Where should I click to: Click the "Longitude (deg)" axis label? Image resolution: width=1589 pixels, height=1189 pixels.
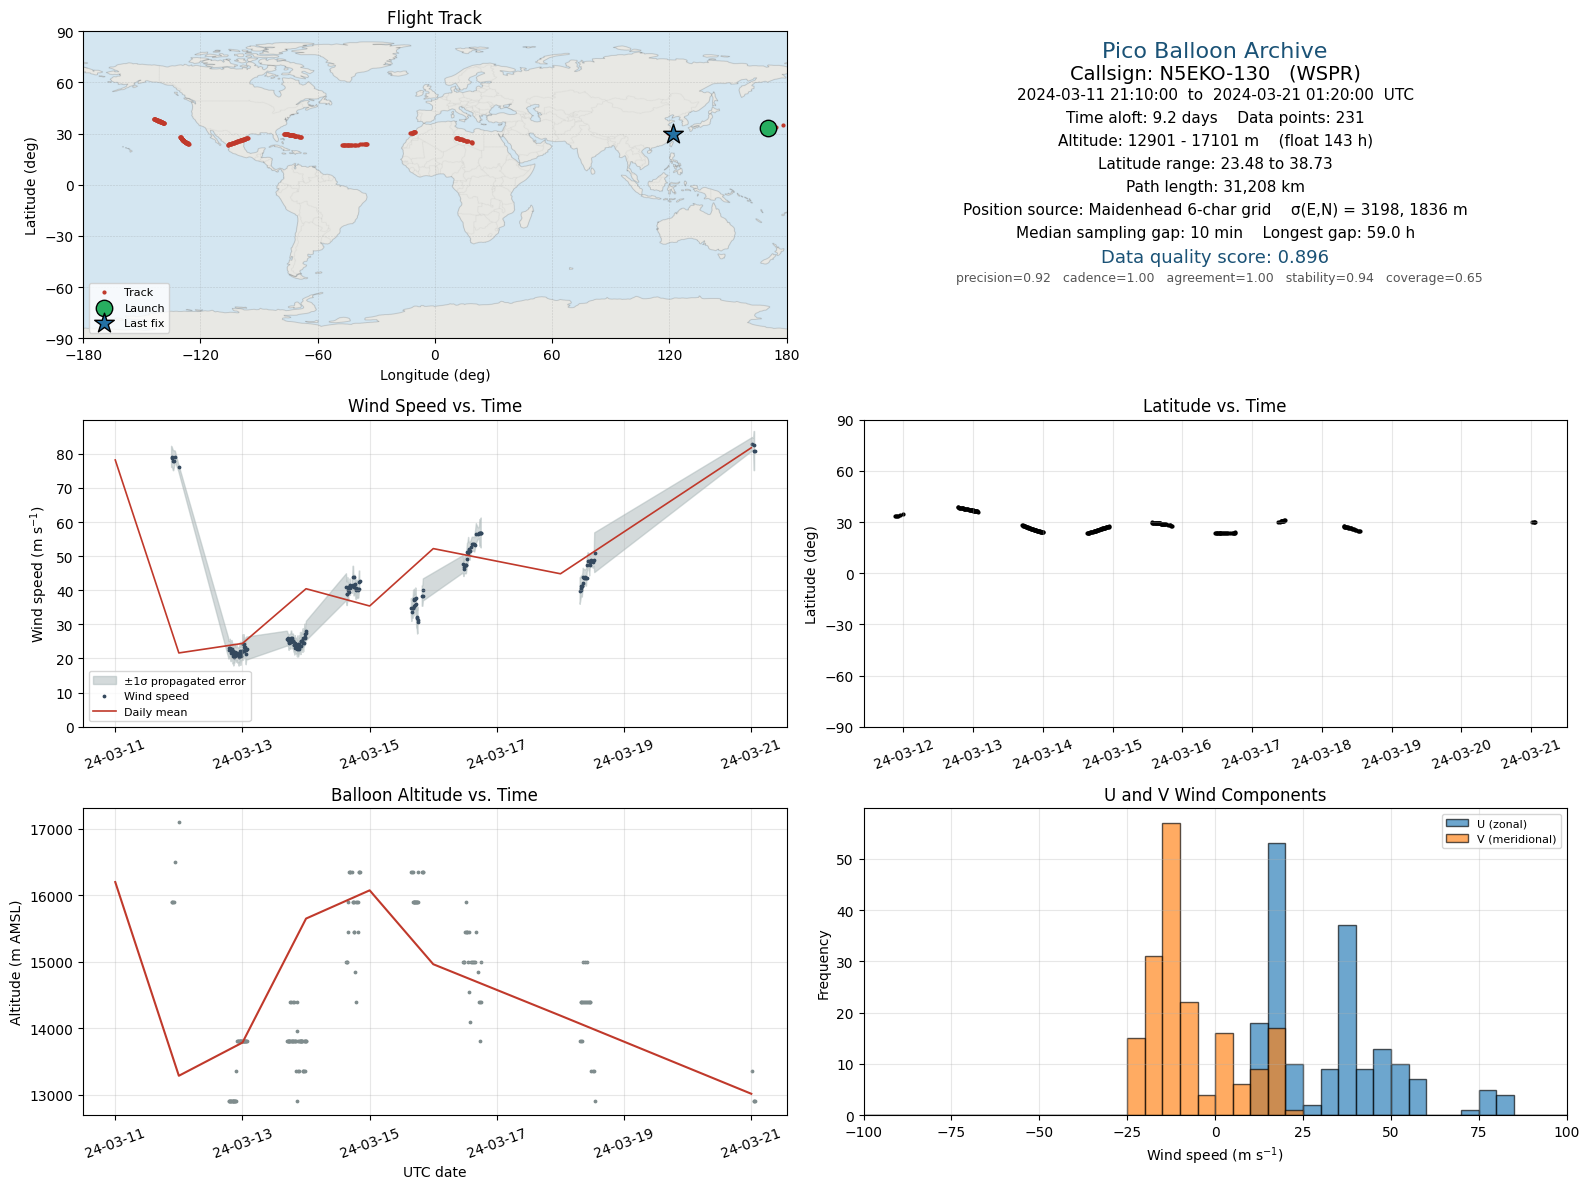(x=435, y=375)
